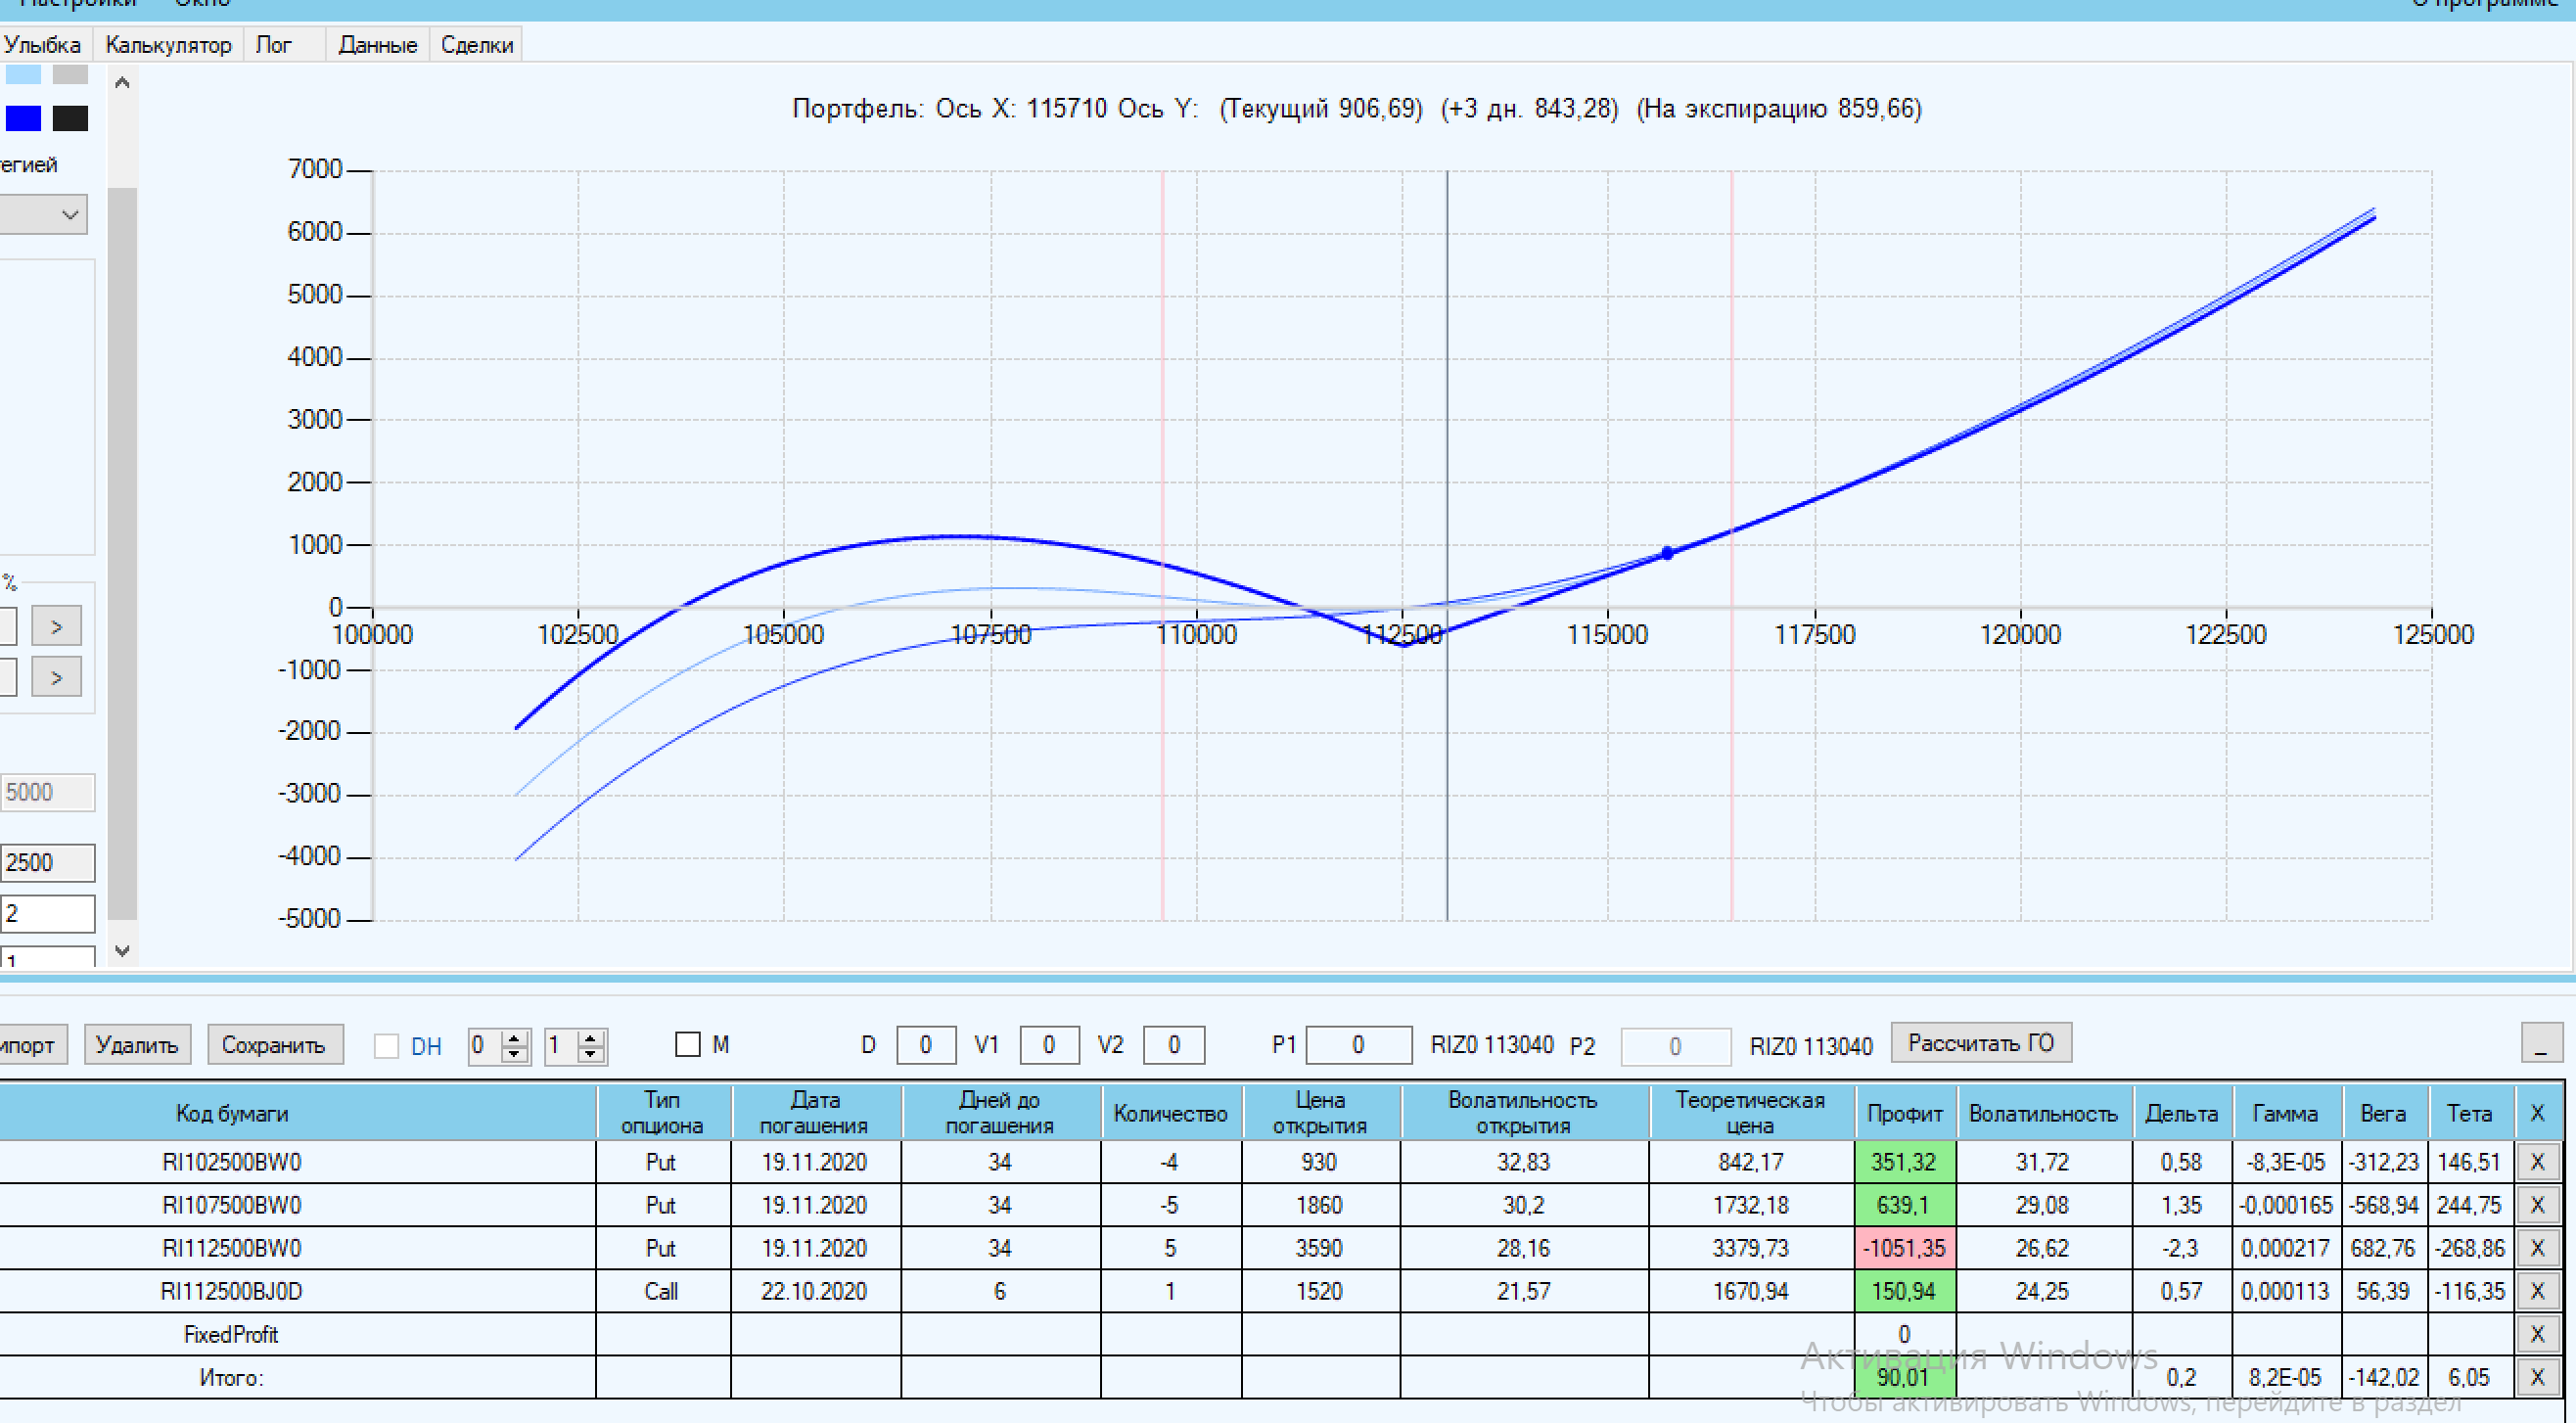Tick the M checkbox

pos(688,1045)
